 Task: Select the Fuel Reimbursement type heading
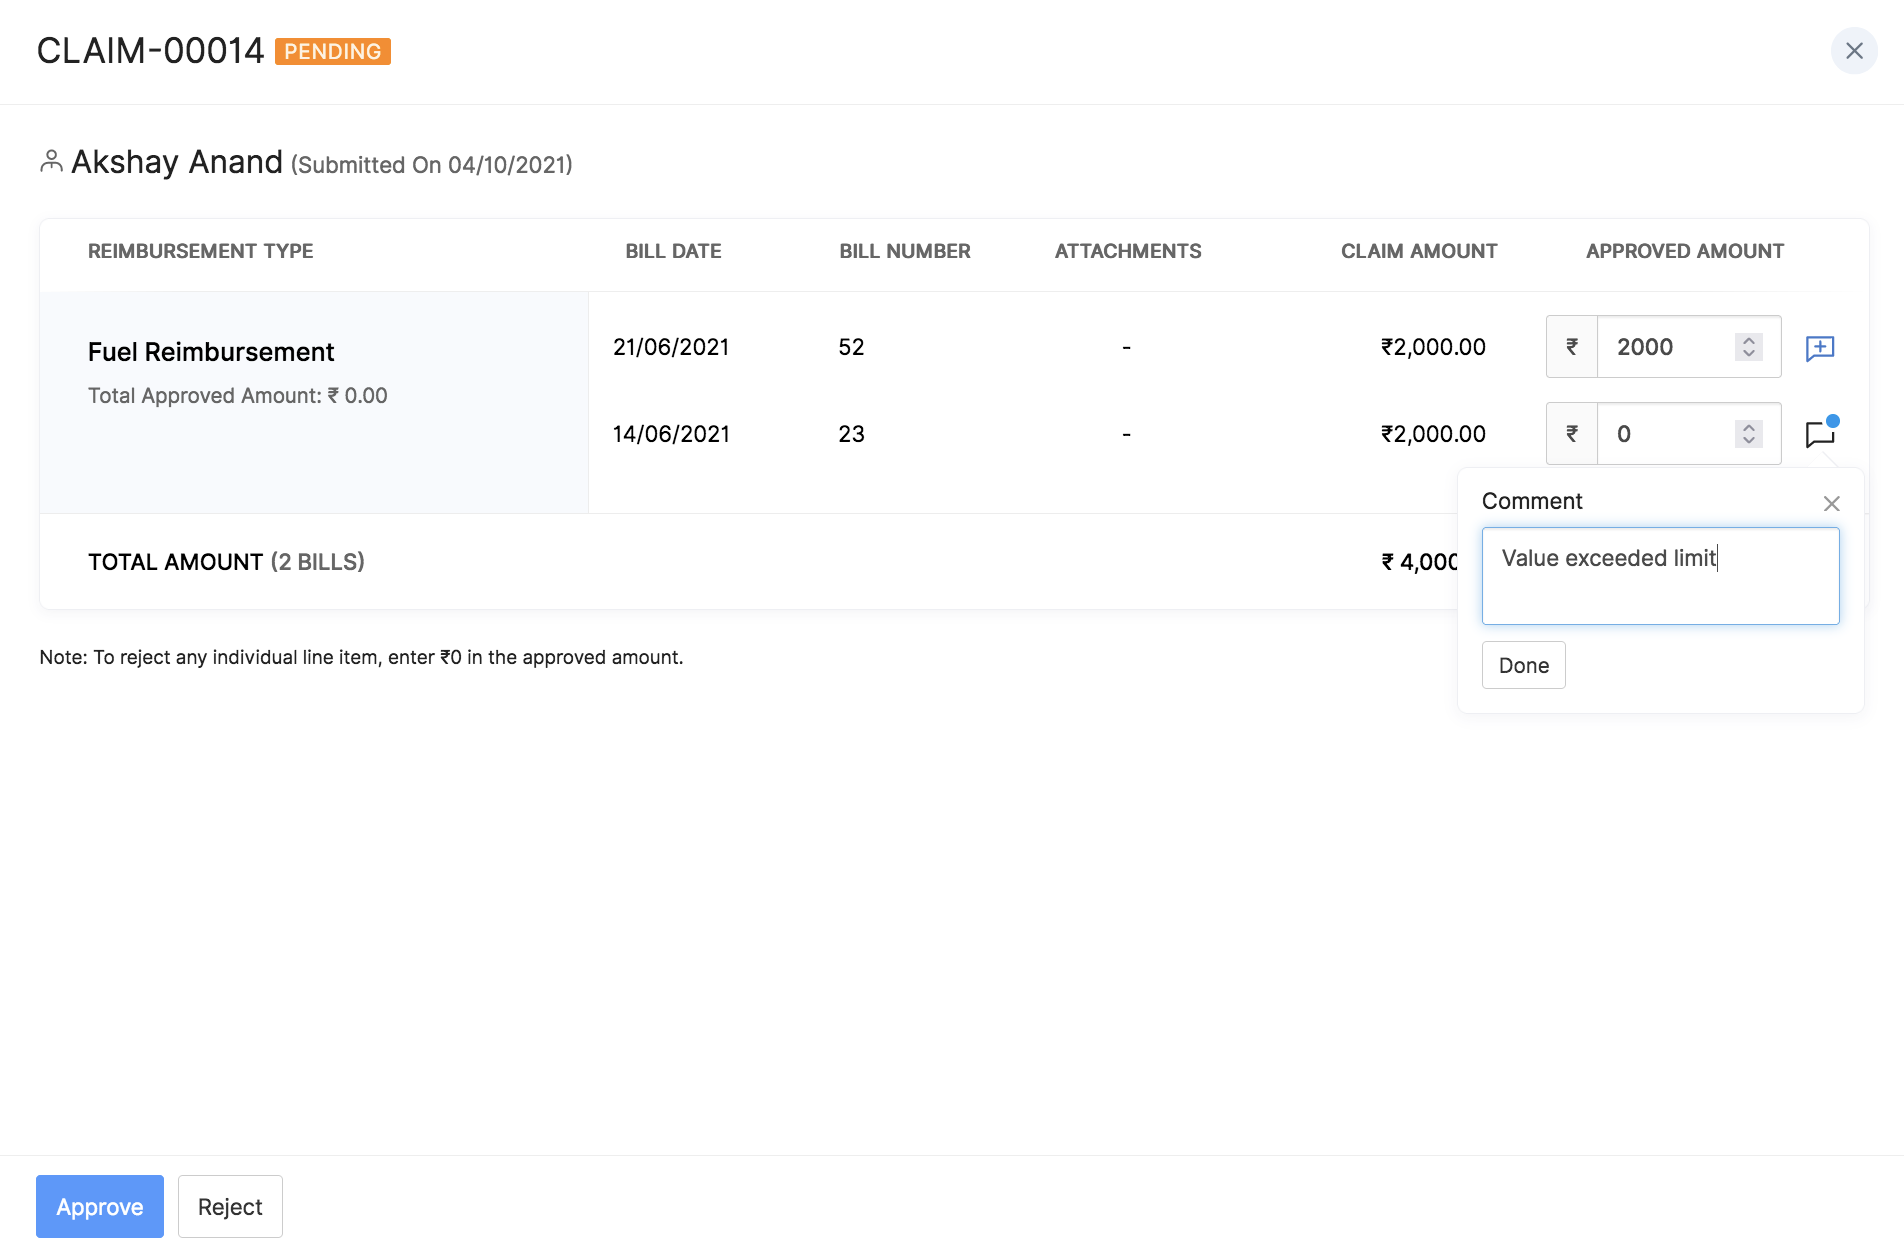(211, 352)
